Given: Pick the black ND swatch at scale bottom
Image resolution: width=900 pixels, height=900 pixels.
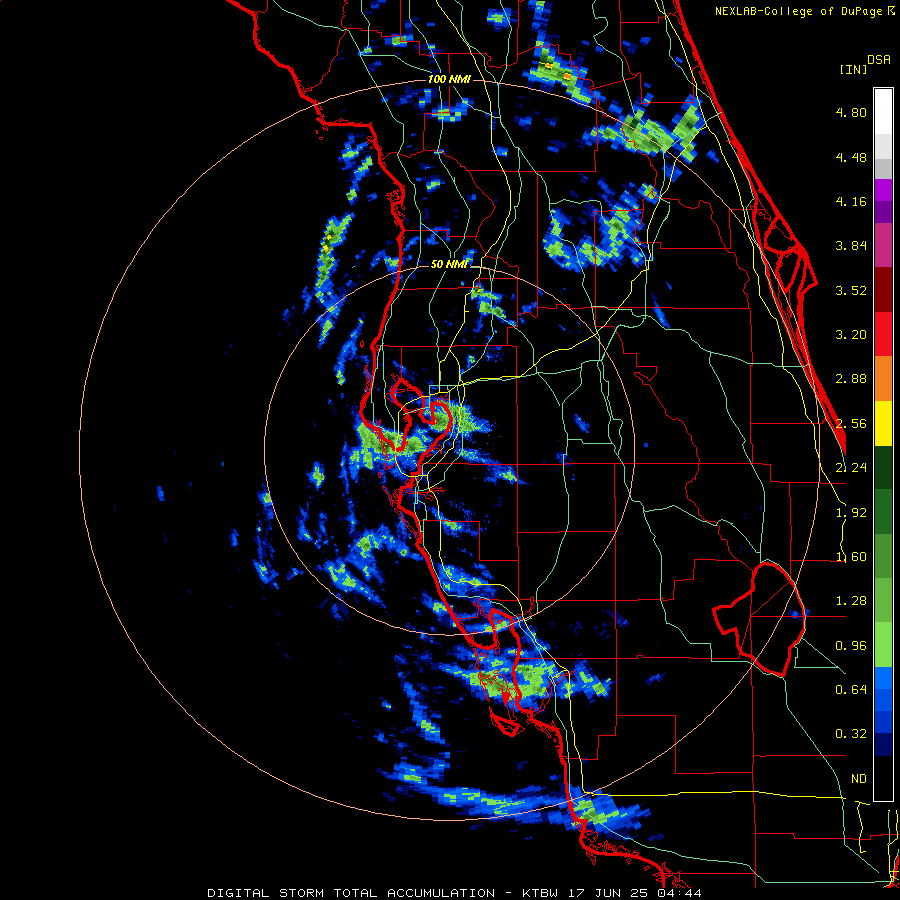Looking at the screenshot, I should (x=883, y=778).
